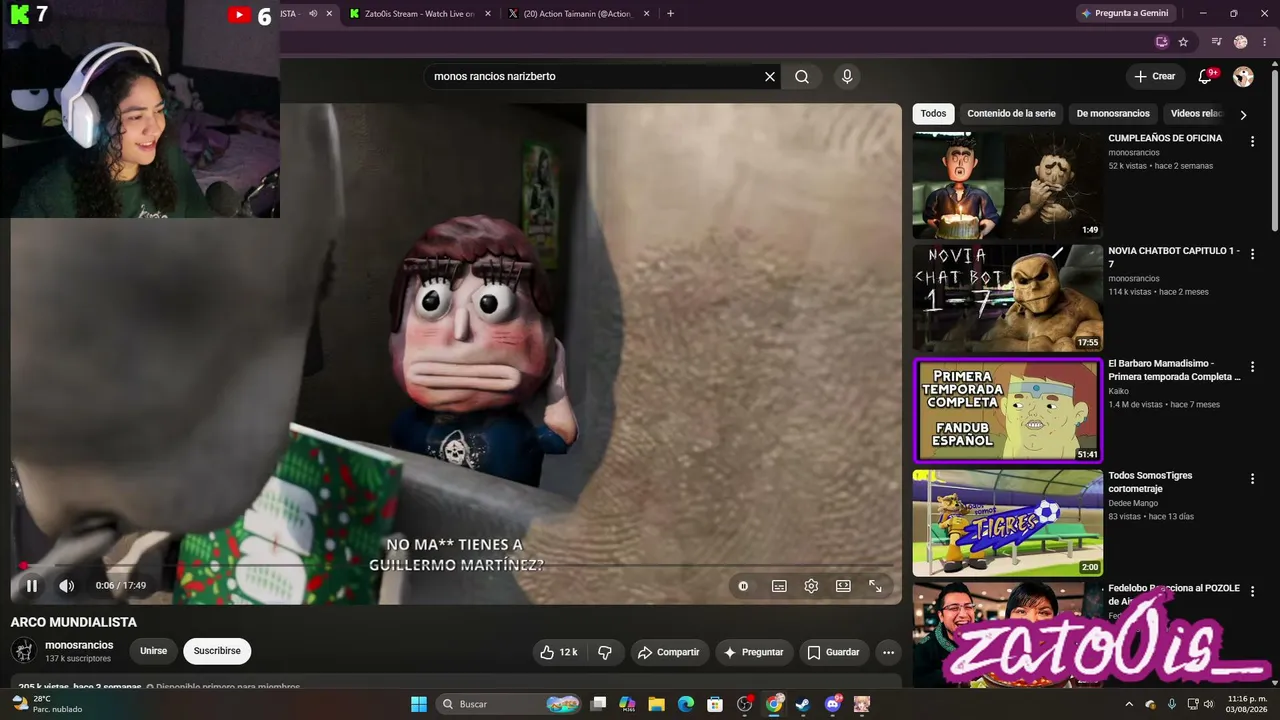The width and height of the screenshot is (1280, 720).
Task: Open Microsoft Edge from the taskbar
Action: coord(686,704)
